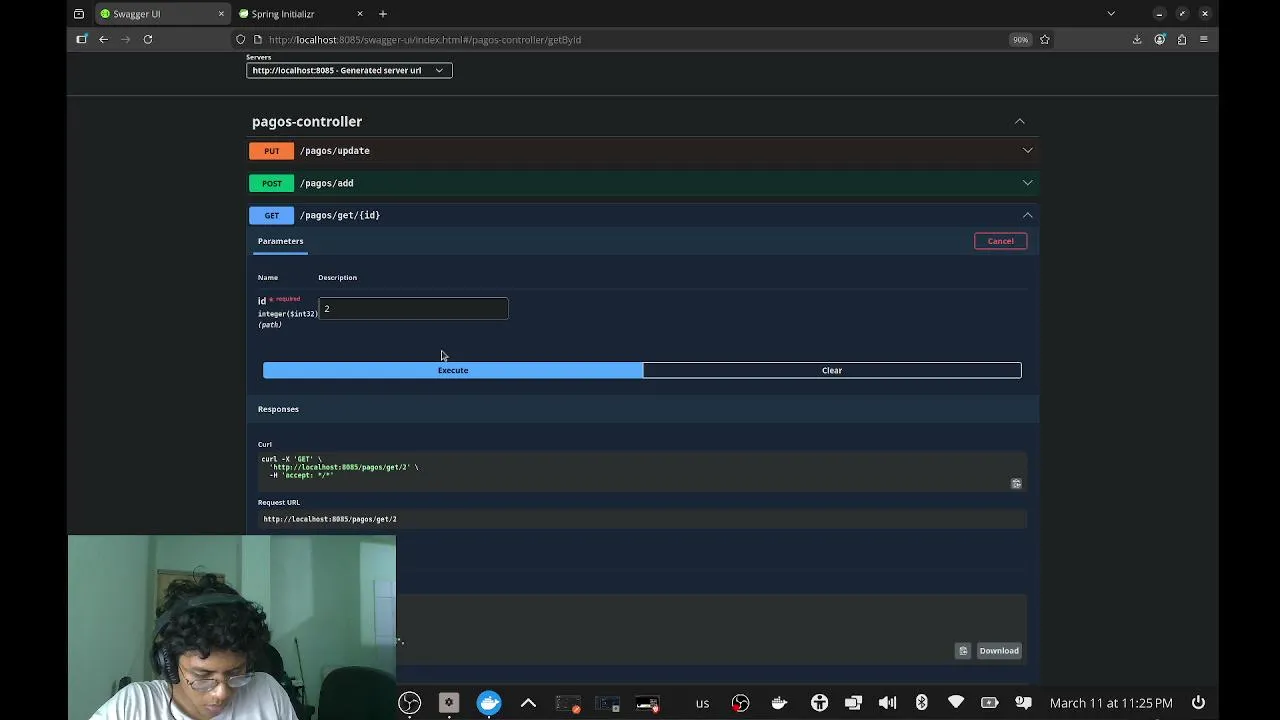Click the OBS recording tray icon
The height and width of the screenshot is (720, 1280).
pyautogui.click(x=741, y=703)
